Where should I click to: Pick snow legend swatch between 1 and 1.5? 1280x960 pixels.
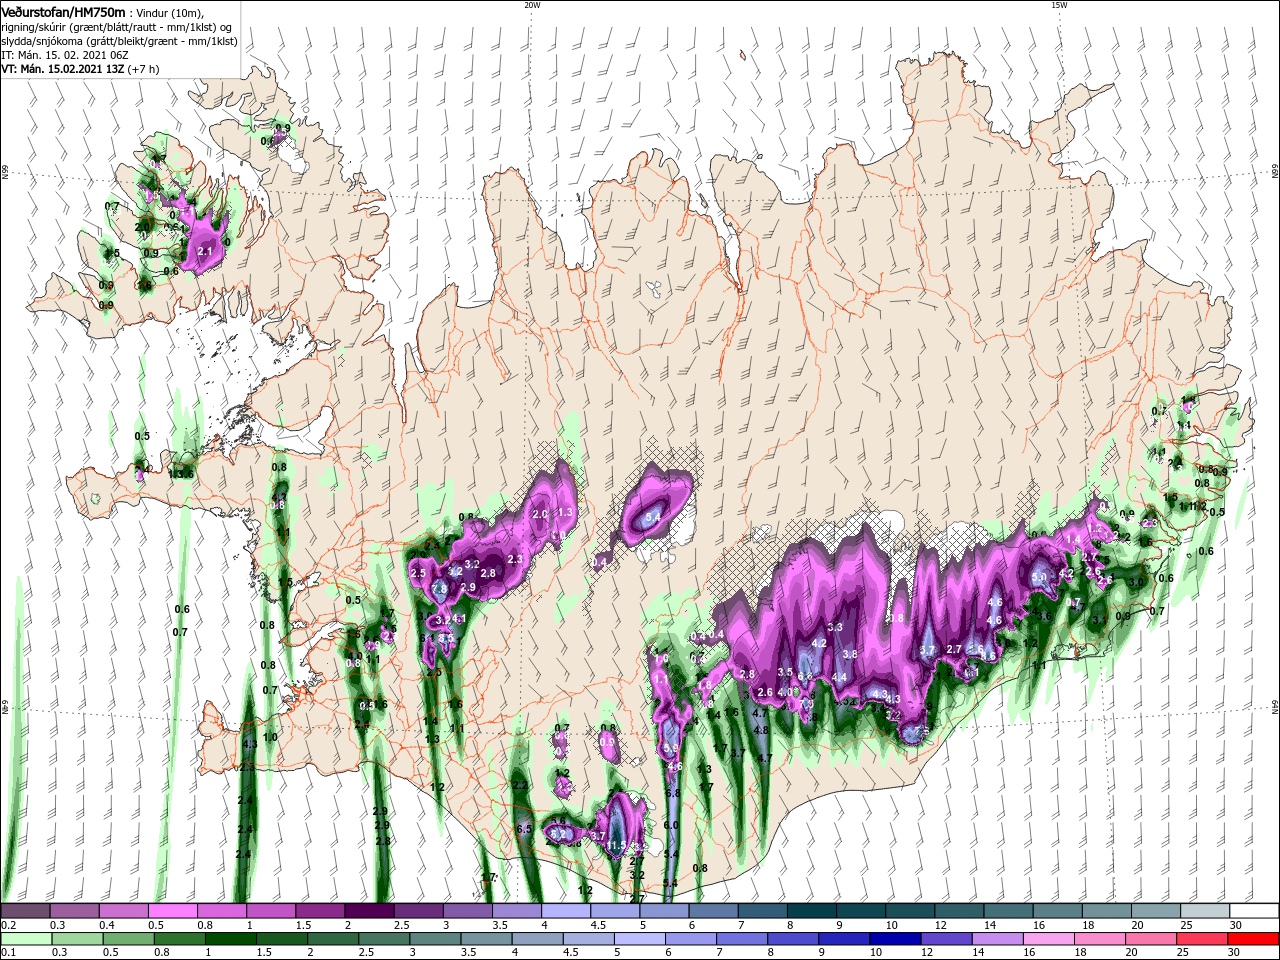(x=271, y=911)
